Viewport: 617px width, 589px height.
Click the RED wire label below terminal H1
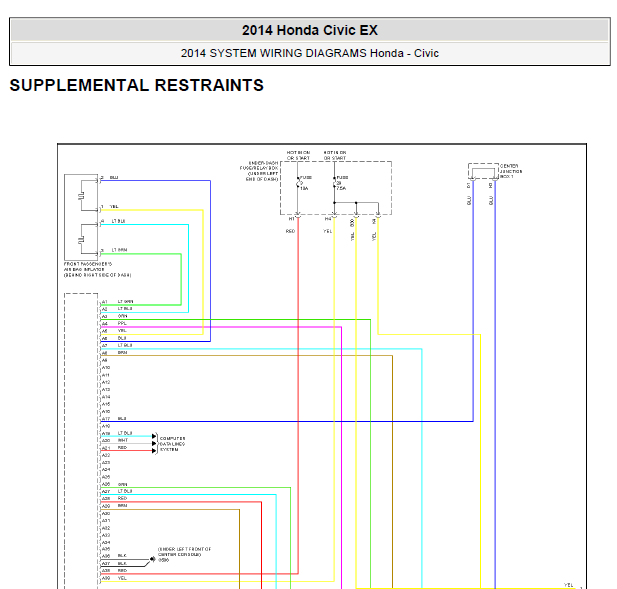pyautogui.click(x=290, y=231)
